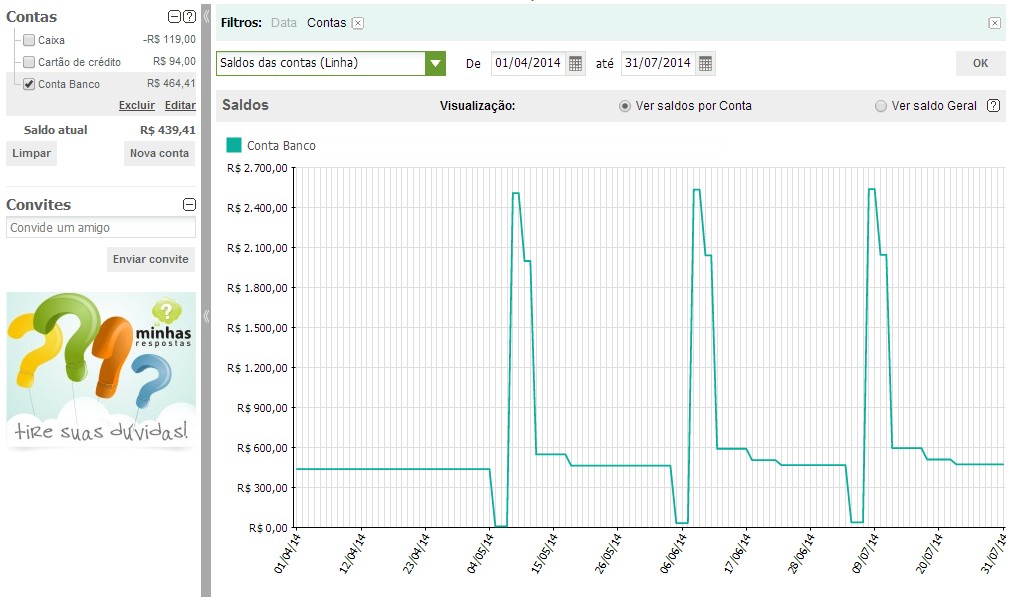Select Ver saldos por Conta option

(624, 106)
